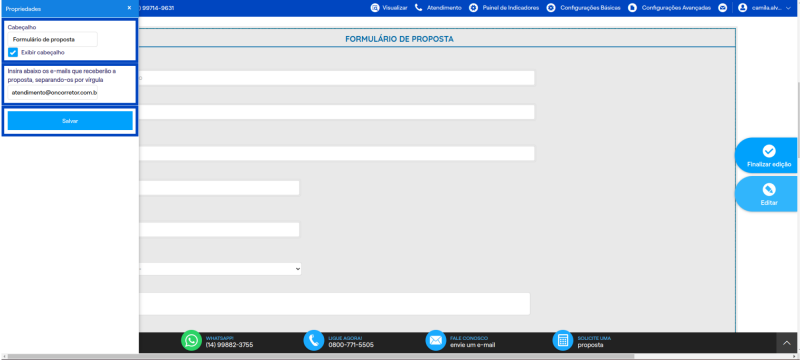Viewport: 800px width, 360px height.
Task: Click the Finalizar edição checkmark icon
Action: (x=769, y=151)
